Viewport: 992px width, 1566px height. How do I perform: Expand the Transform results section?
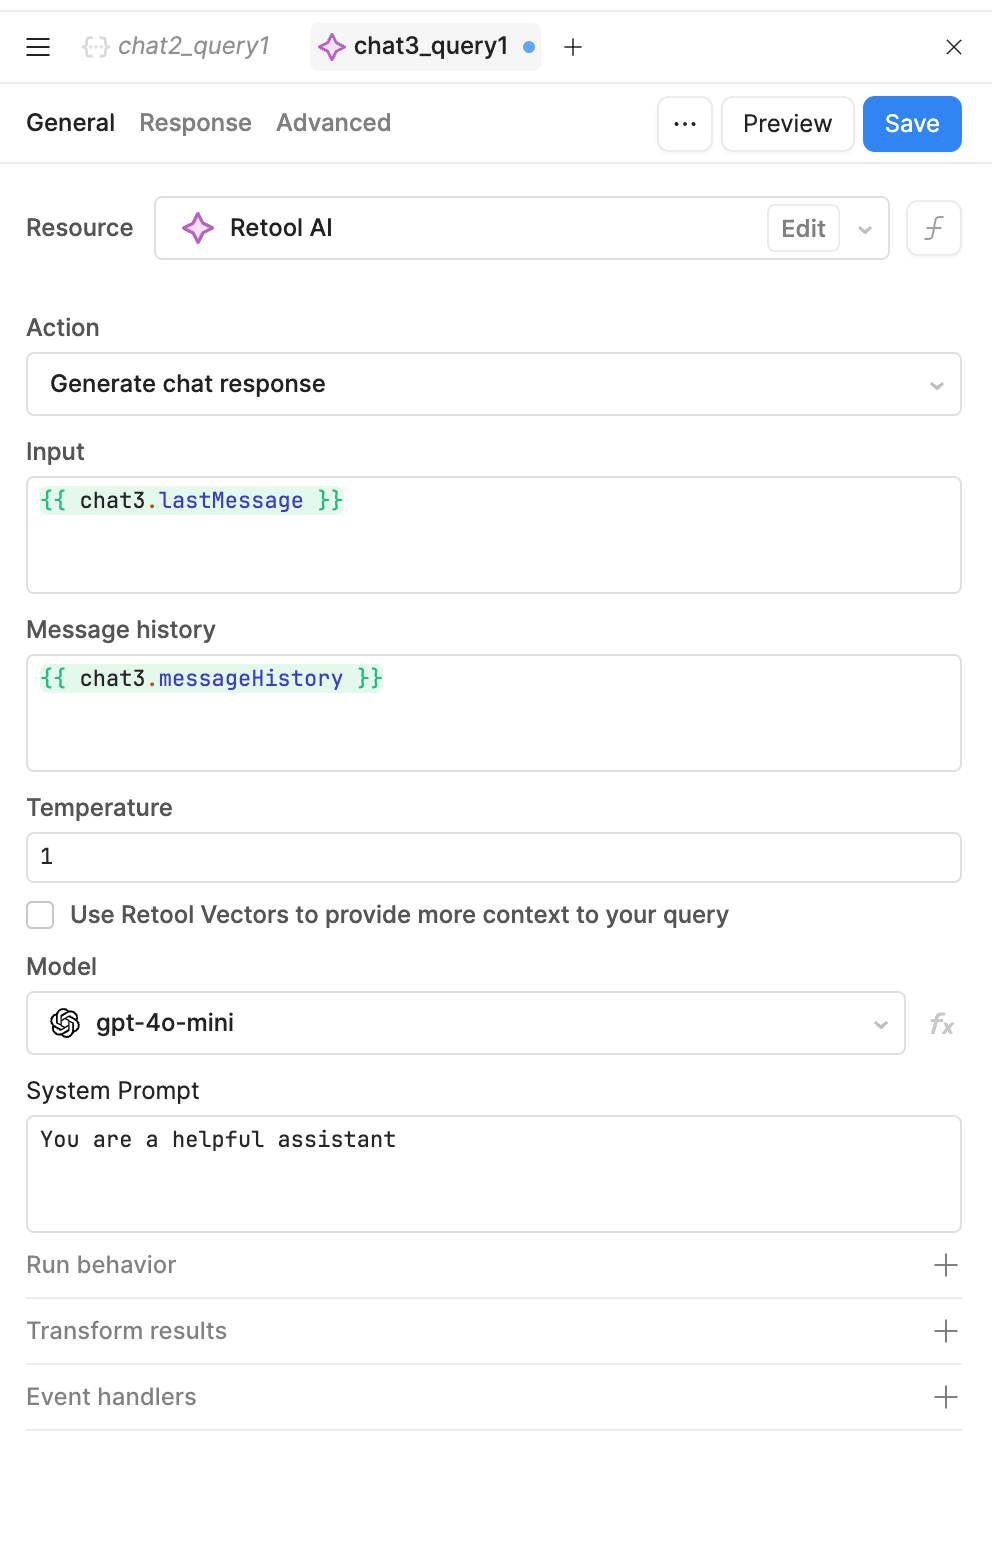tap(494, 1331)
